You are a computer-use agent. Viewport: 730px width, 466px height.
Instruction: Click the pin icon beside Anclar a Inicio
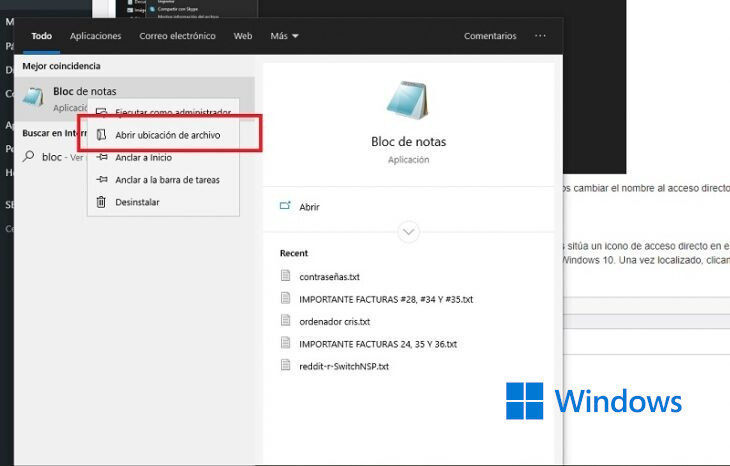click(102, 157)
